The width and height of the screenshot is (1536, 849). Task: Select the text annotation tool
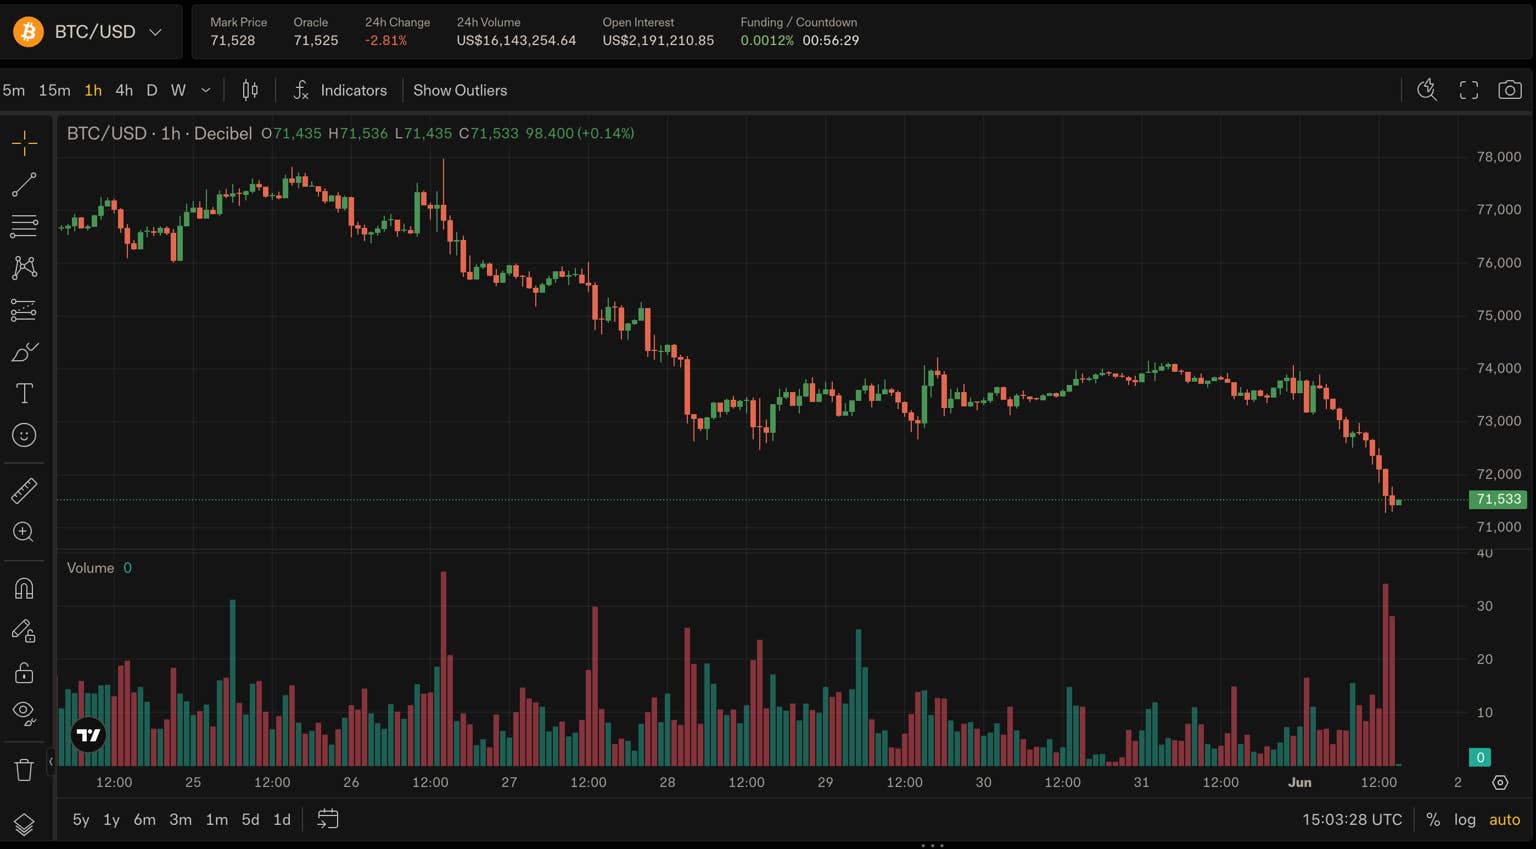24,393
